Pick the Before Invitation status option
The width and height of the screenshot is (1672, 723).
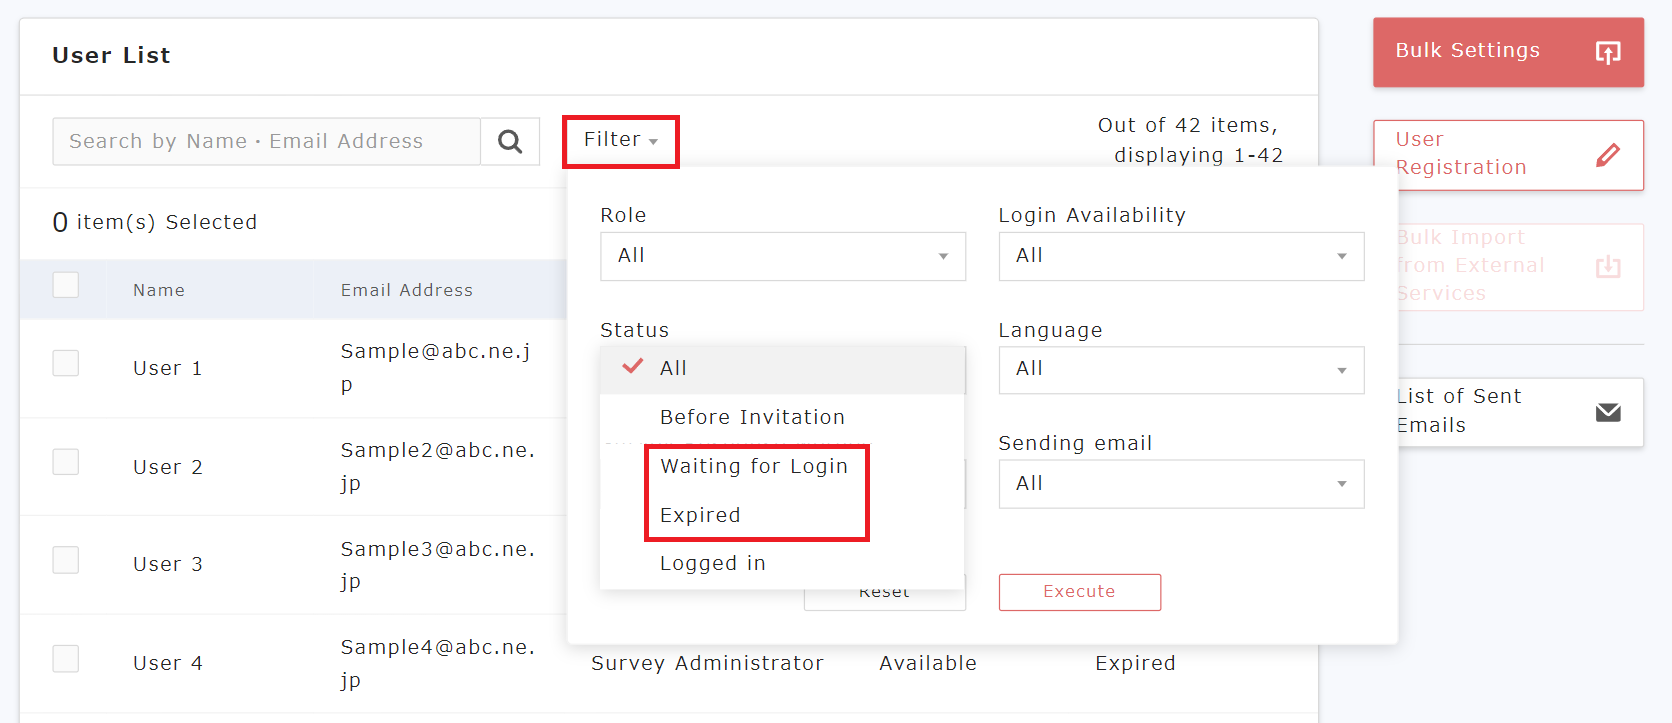point(752,417)
